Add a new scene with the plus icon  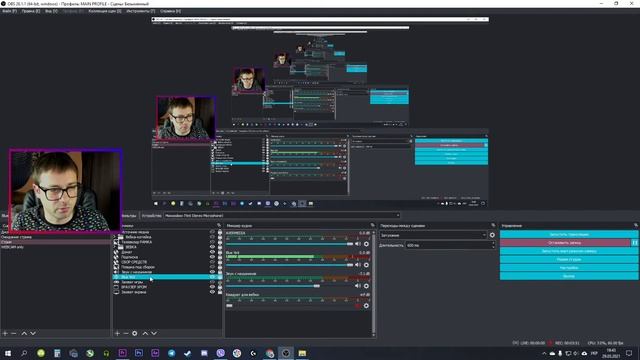point(5,333)
